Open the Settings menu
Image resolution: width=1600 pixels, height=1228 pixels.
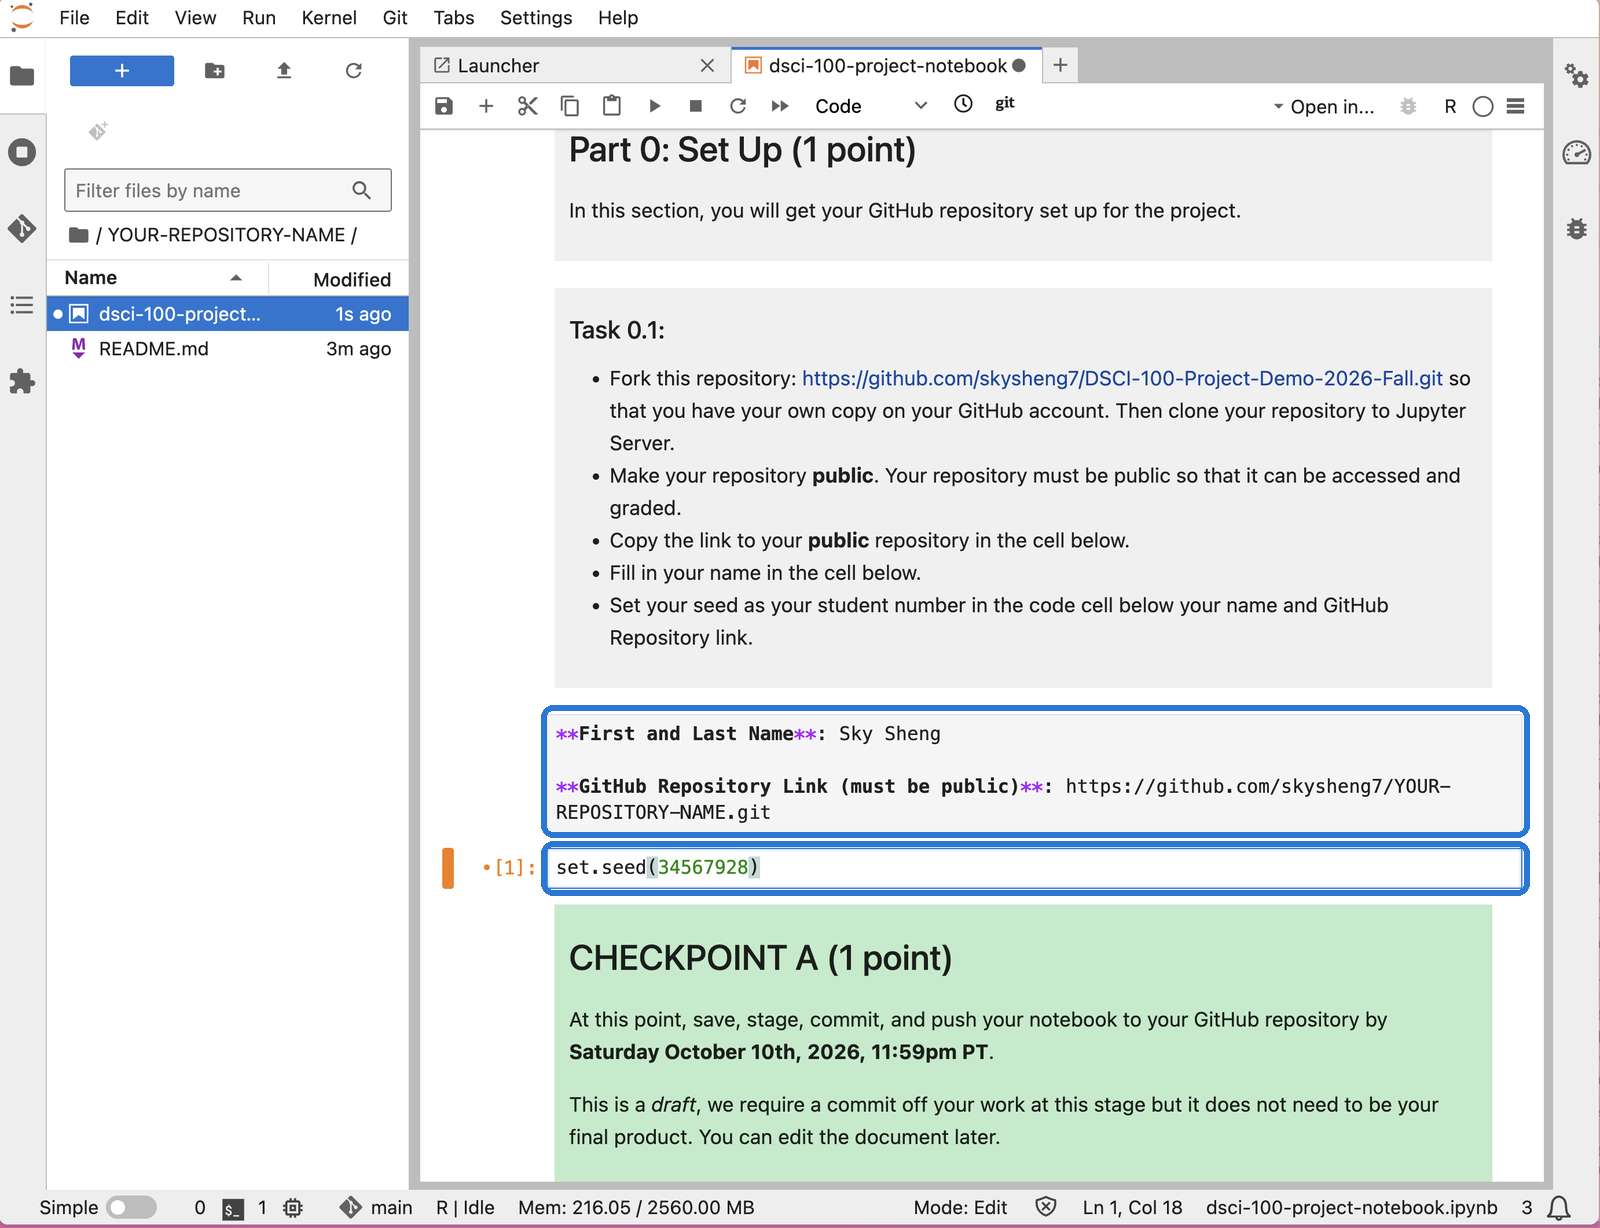[x=536, y=18]
